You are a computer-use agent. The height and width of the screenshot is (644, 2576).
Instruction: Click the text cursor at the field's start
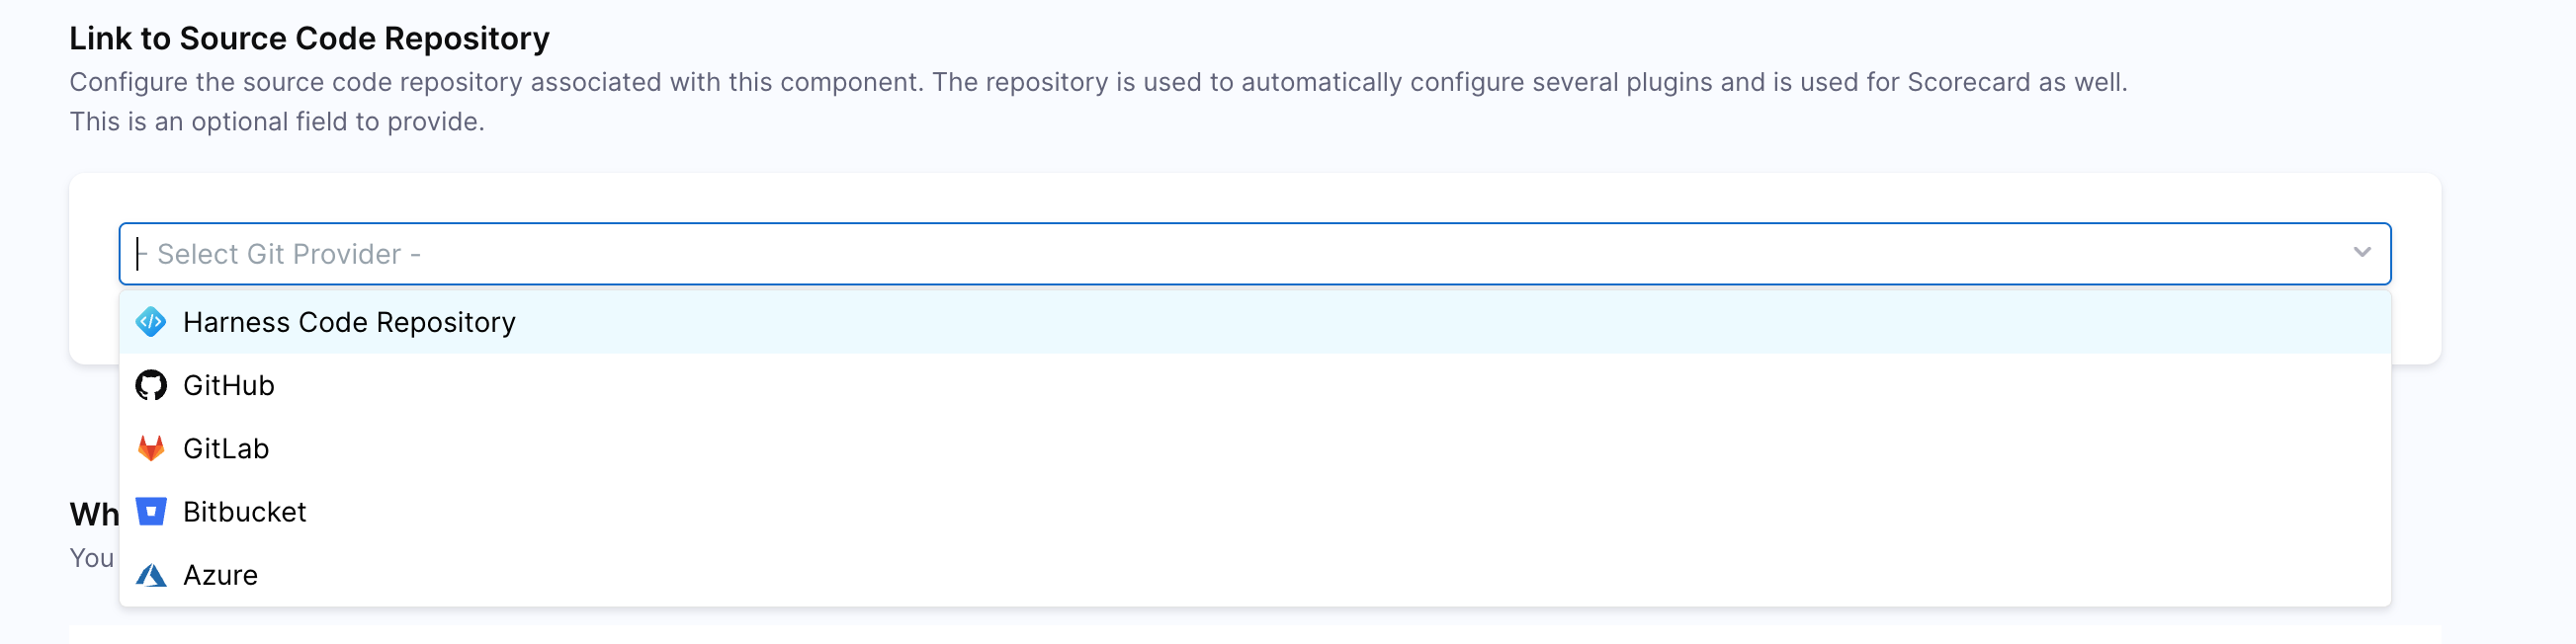pos(139,254)
